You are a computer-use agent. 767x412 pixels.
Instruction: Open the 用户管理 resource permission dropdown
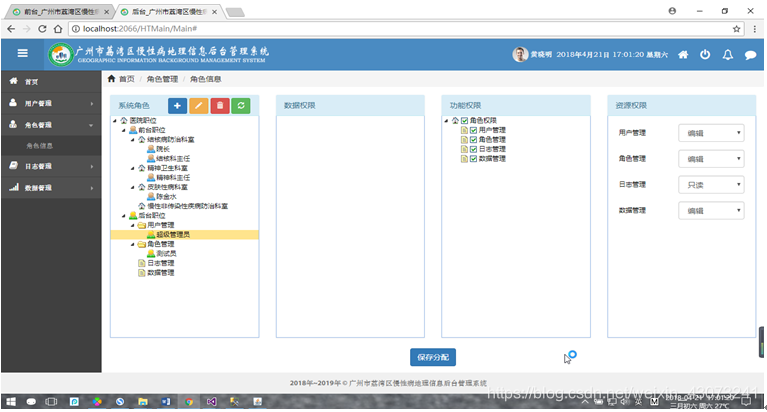(711, 133)
